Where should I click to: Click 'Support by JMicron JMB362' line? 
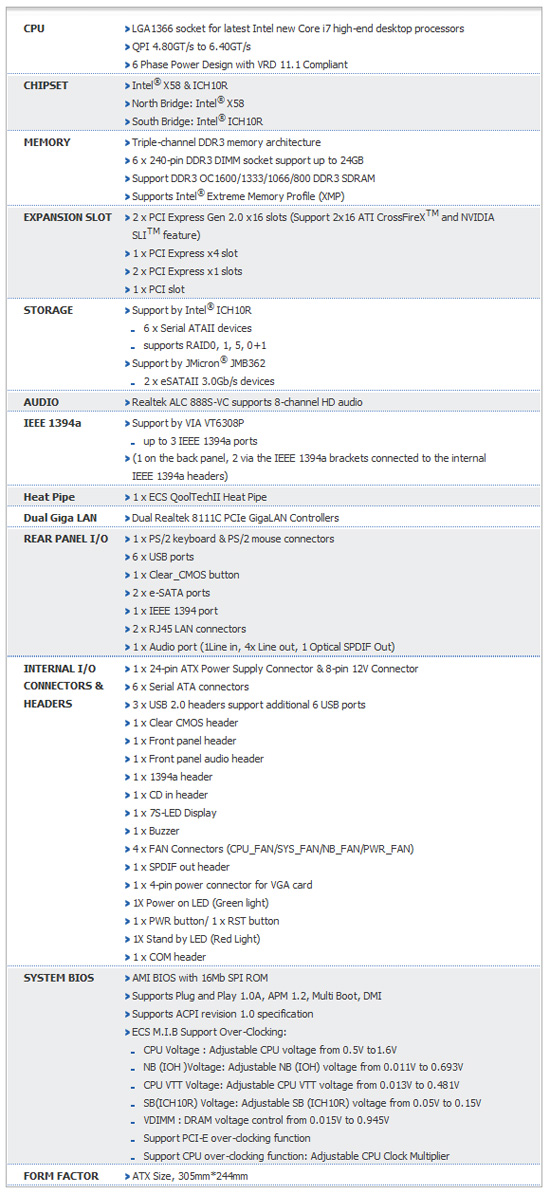pos(198,364)
